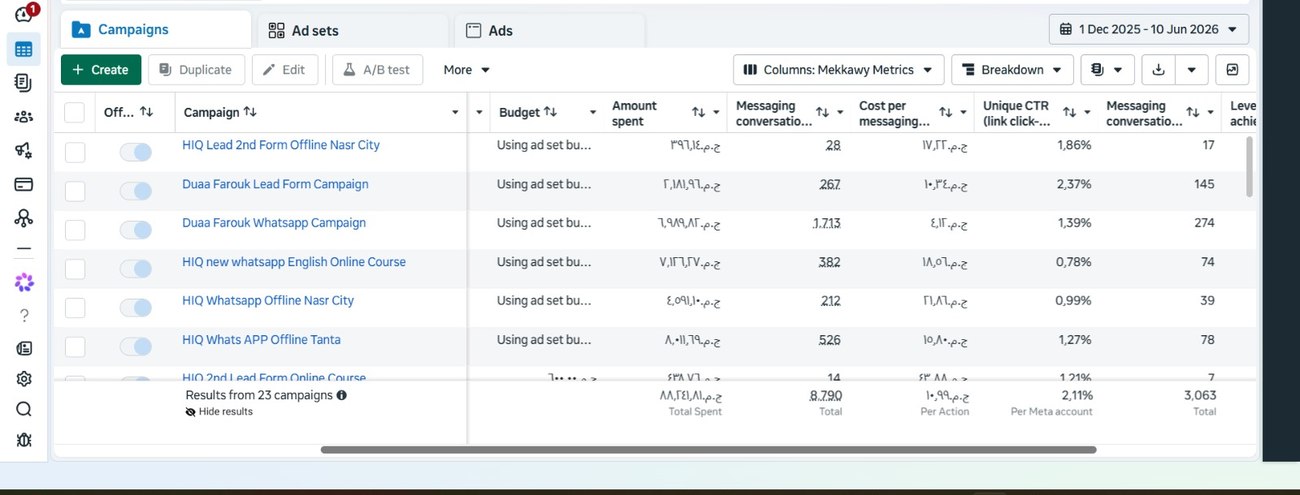Open the news document icon in sidebar
This screenshot has width=1300, height=495.
point(24,348)
